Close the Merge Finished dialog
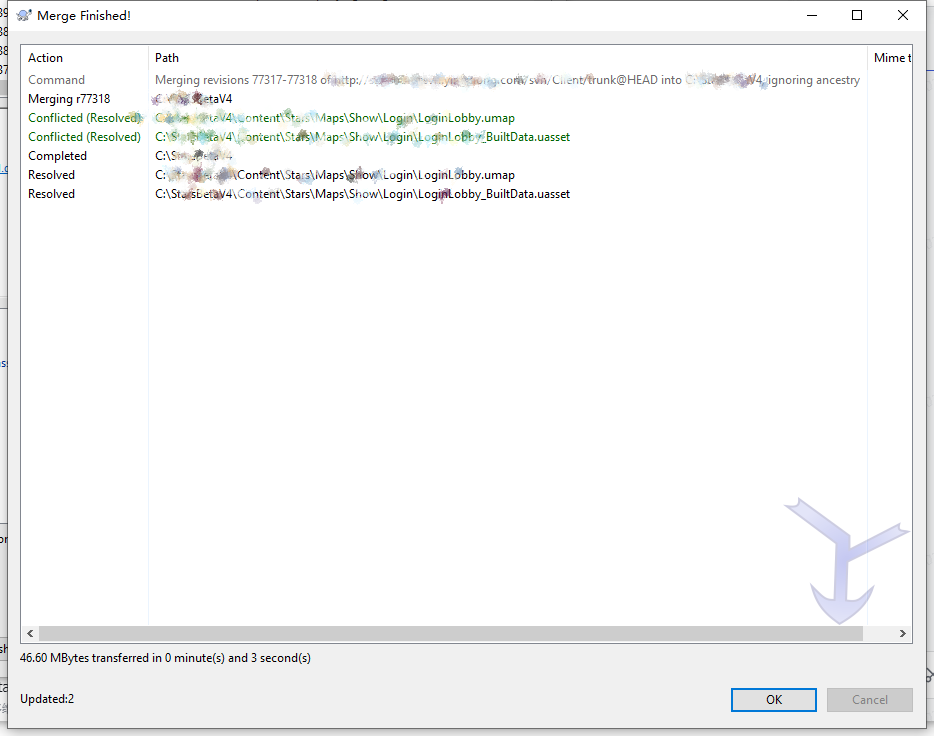934x736 pixels. (903, 15)
